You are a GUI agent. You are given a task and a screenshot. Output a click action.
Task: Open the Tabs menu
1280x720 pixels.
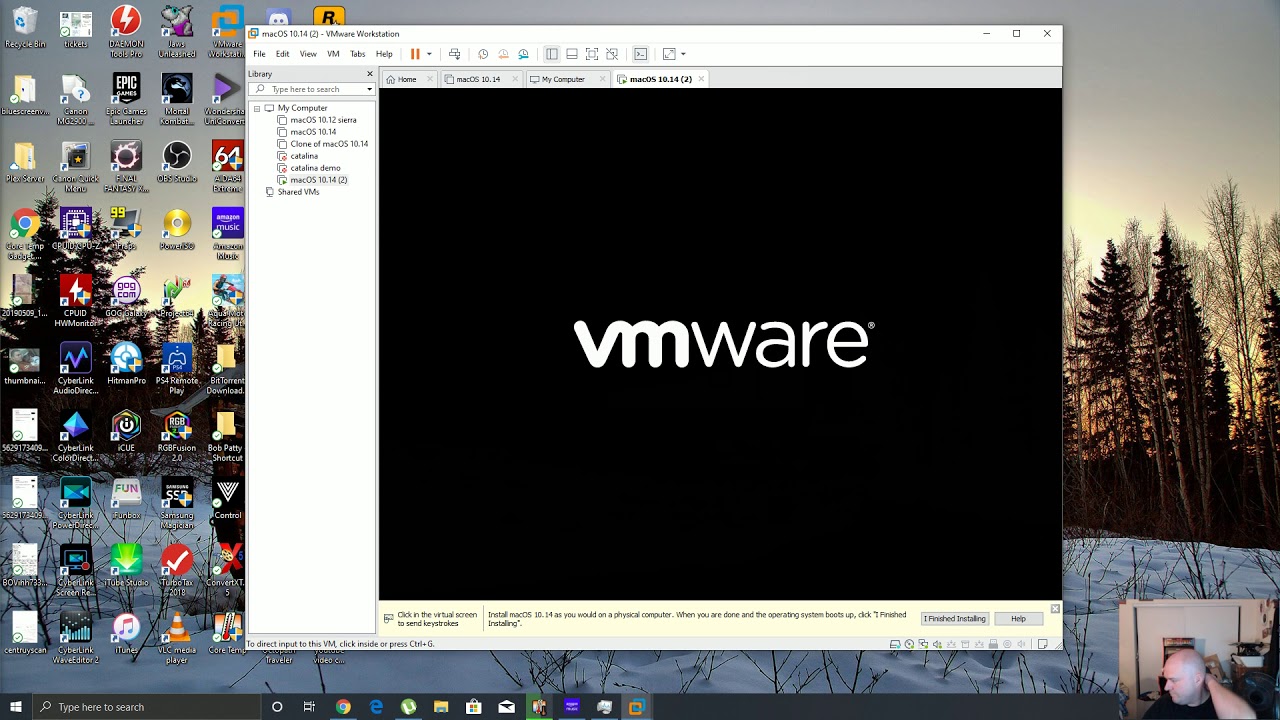[357, 54]
